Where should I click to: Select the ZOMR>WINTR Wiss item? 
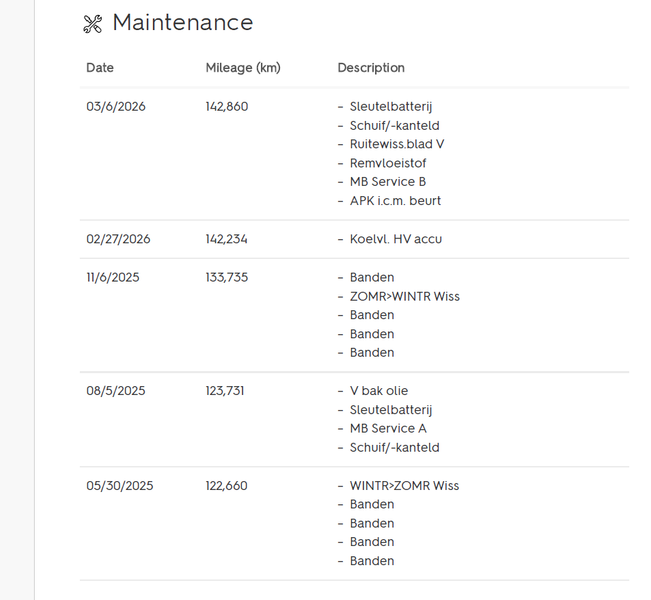404,296
